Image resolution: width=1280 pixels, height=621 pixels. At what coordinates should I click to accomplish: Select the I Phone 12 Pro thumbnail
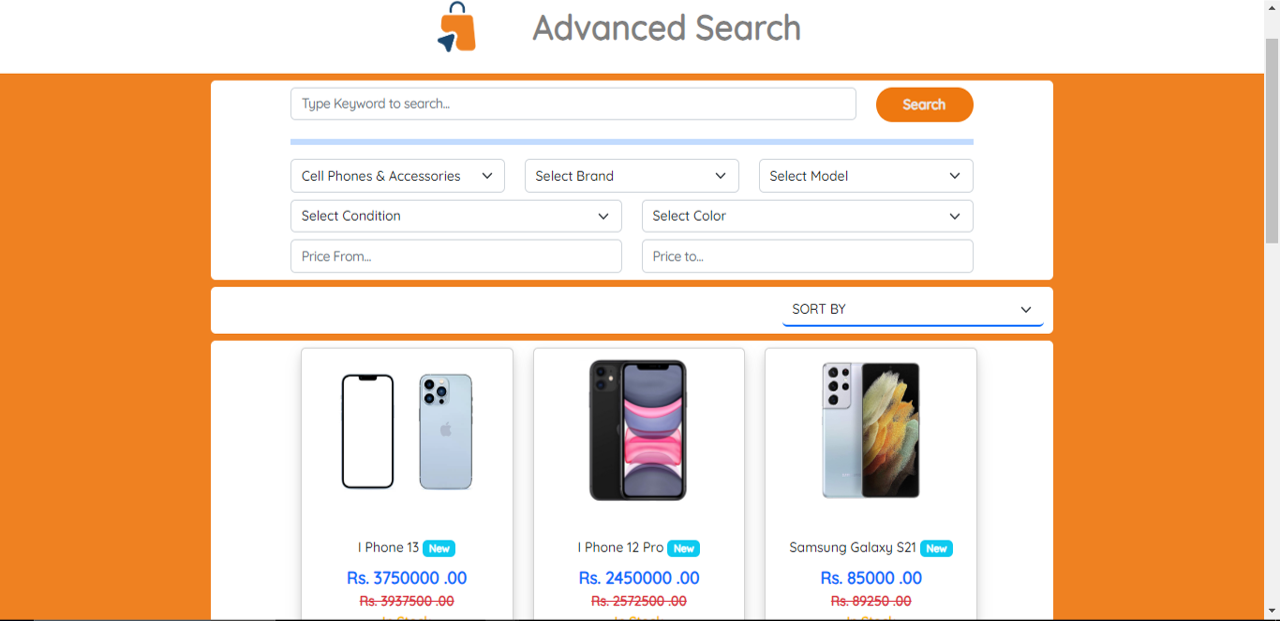click(x=638, y=430)
